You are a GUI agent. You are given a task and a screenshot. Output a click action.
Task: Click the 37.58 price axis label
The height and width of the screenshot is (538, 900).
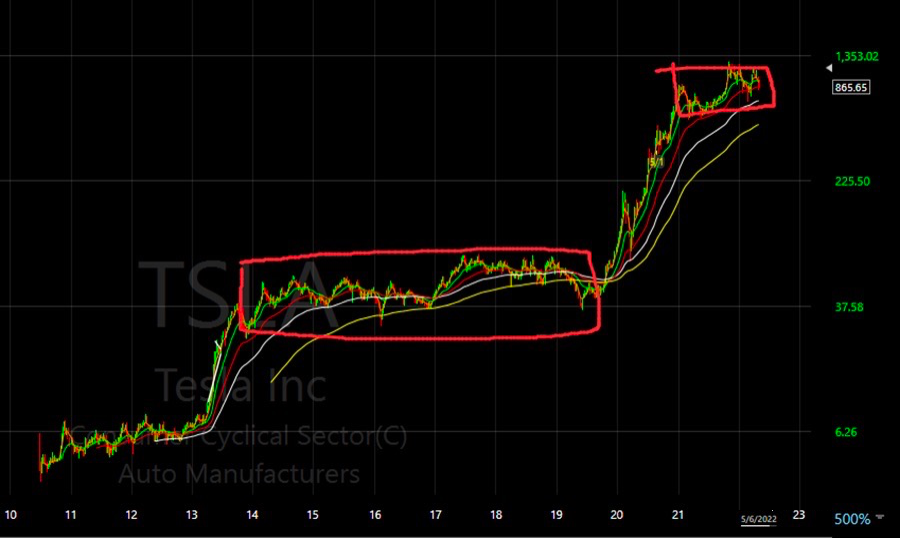click(x=849, y=307)
